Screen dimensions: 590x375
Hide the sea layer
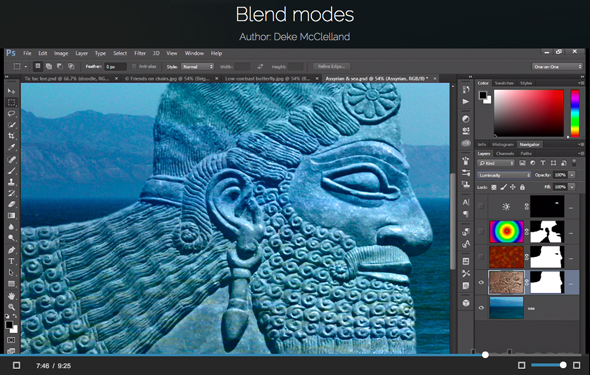[481, 308]
